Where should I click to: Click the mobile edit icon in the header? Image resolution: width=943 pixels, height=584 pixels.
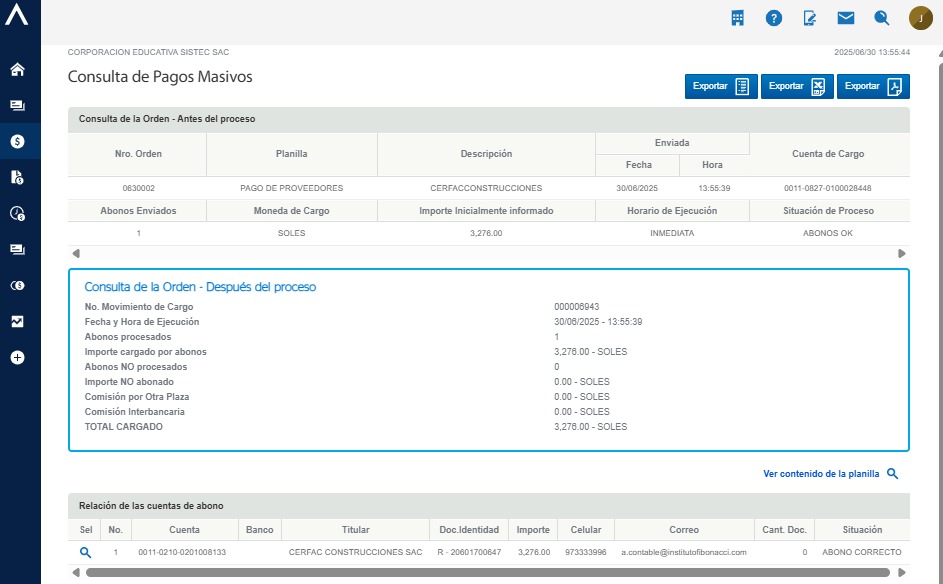tap(810, 18)
